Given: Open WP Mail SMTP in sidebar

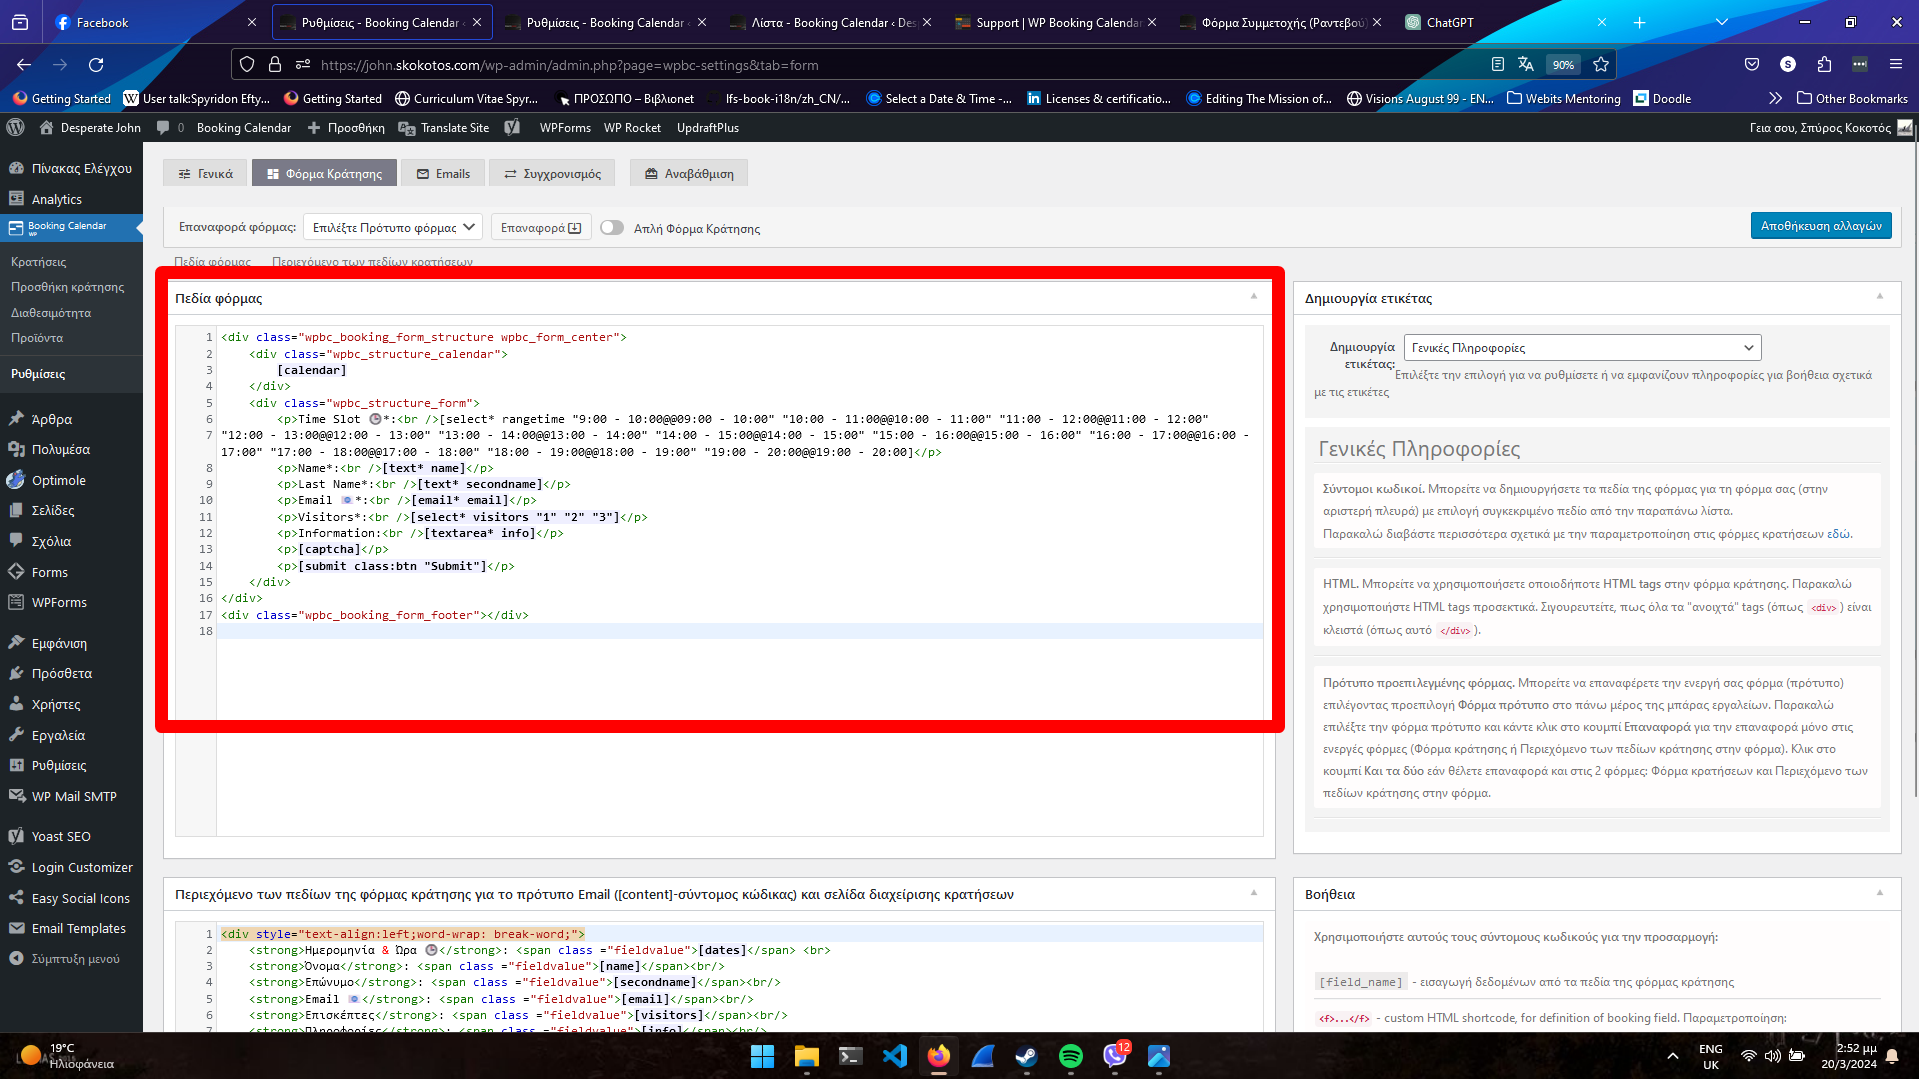Looking at the screenshot, I should (71, 796).
